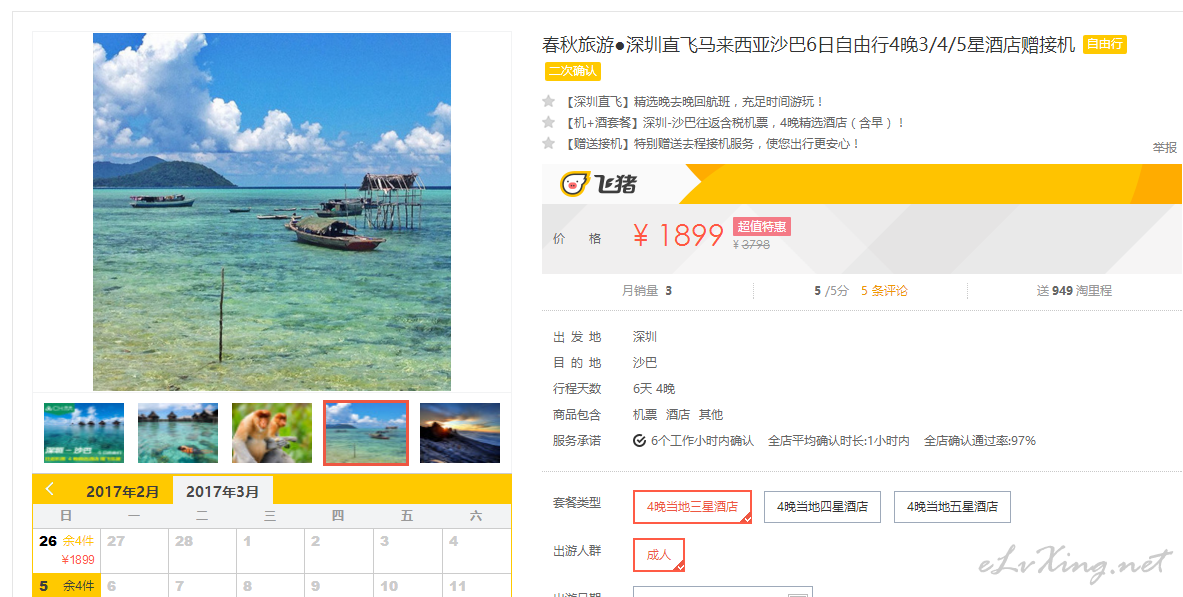Click the star icon beside 赠送接机 highlight
Image resolution: width=1183 pixels, height=597 pixels.
point(548,143)
